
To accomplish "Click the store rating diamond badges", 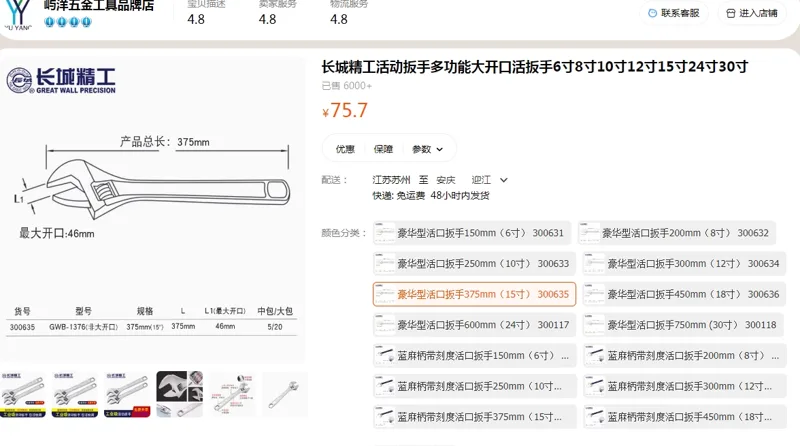I will 67,22.
